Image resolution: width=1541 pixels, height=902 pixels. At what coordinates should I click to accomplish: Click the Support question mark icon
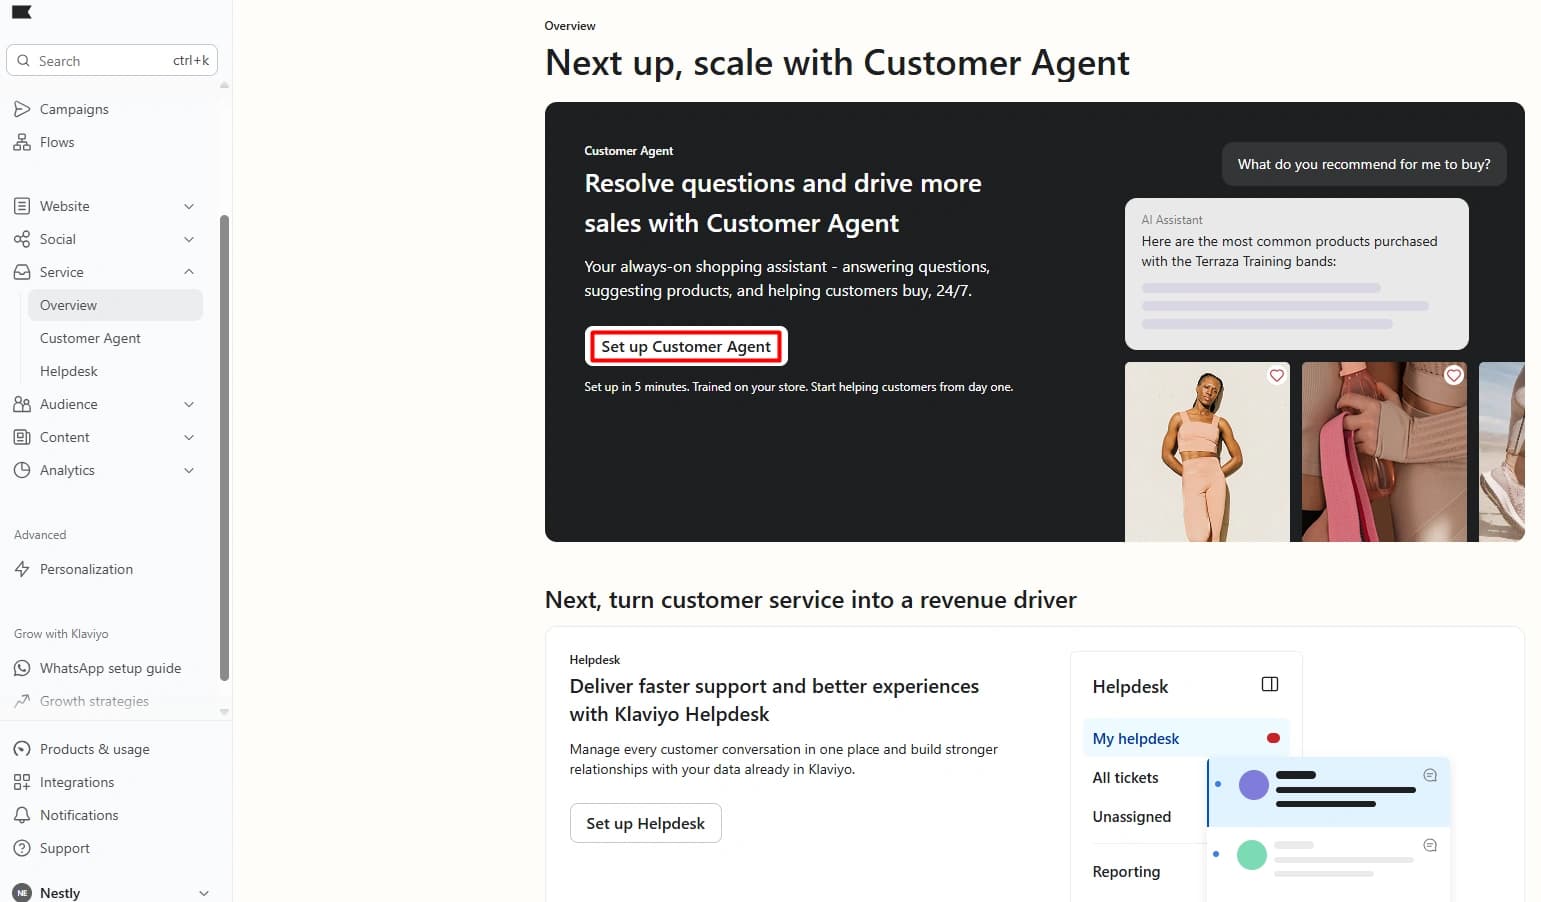coord(22,848)
